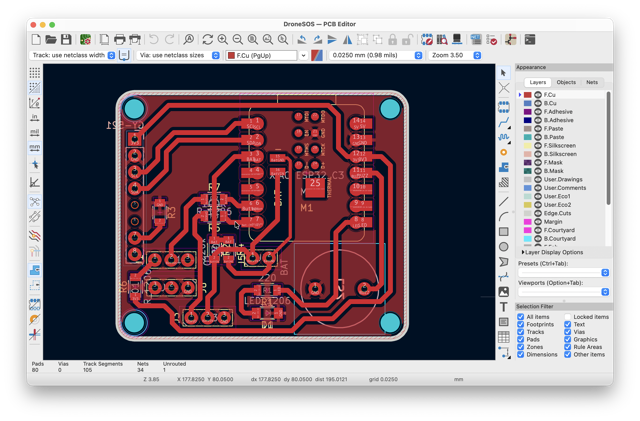Click the Save board icon
The width and height of the screenshot is (640, 421).
coord(66,40)
